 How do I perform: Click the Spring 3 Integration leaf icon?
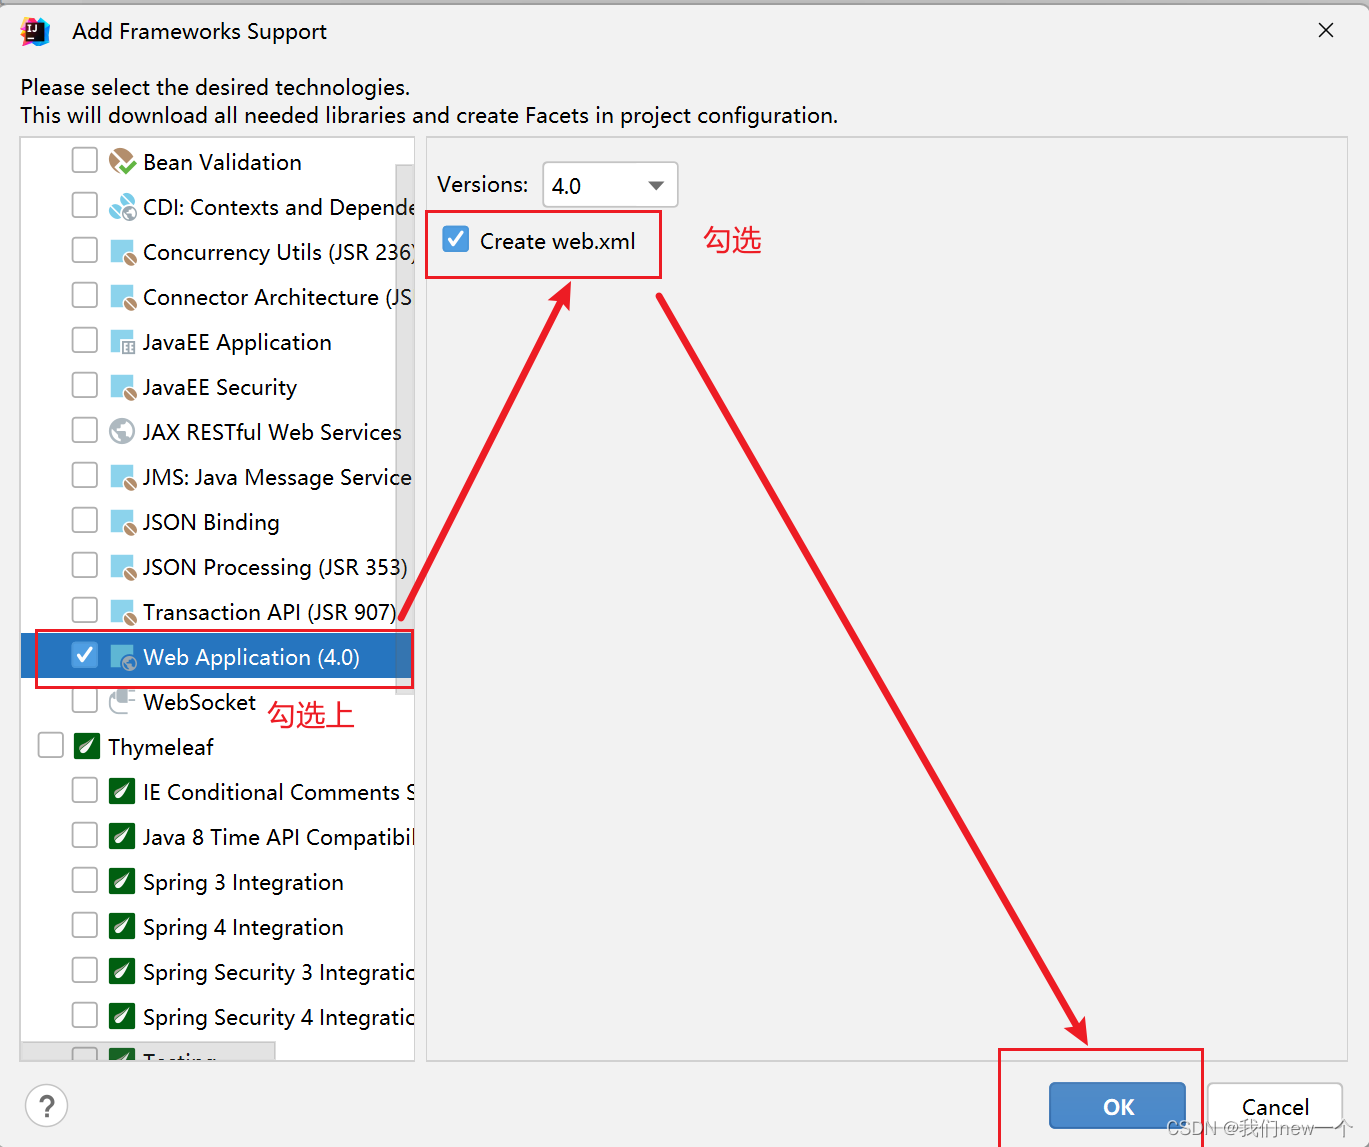pos(122,881)
